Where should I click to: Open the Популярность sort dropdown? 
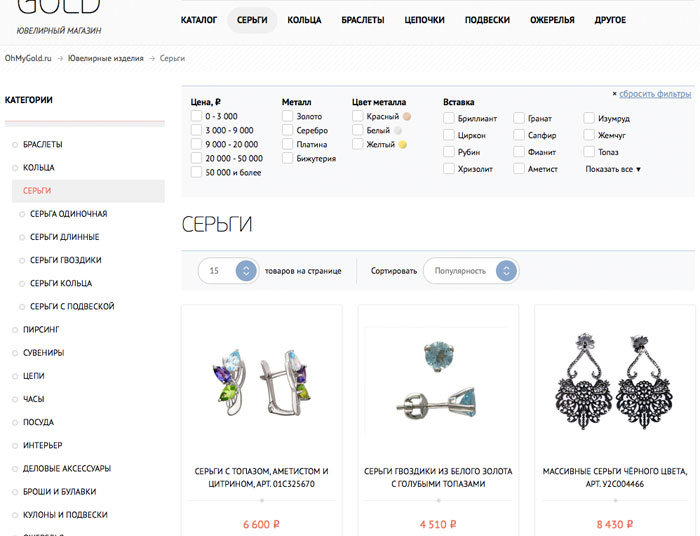click(x=471, y=271)
